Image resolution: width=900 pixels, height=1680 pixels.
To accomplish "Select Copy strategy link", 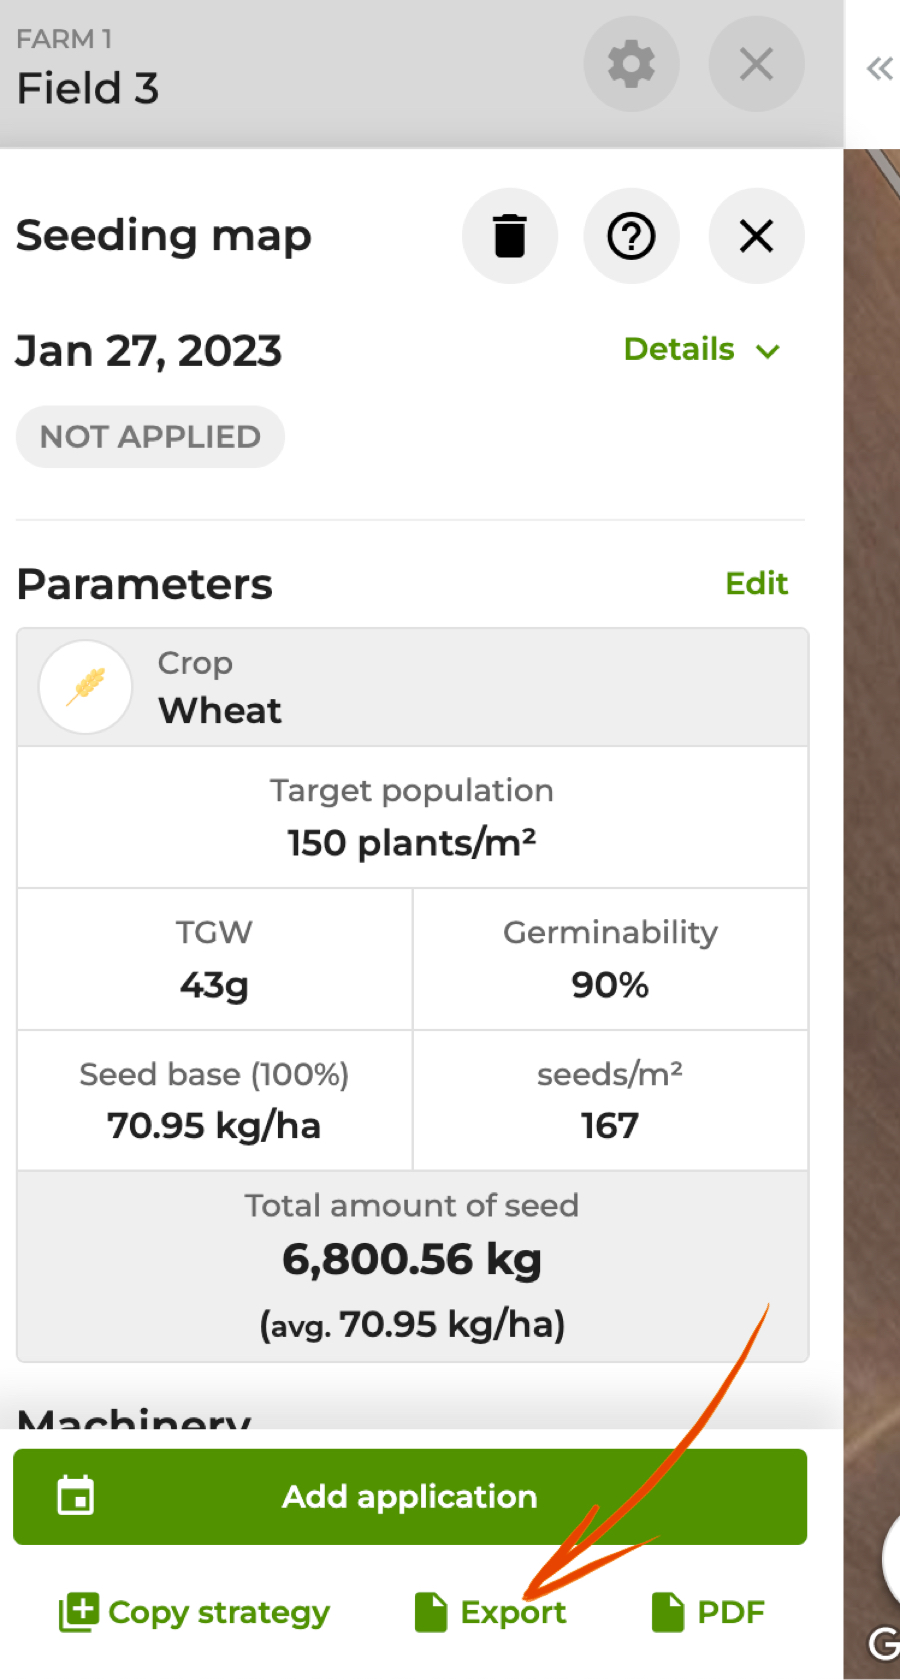I will pyautogui.click(x=219, y=1612).
